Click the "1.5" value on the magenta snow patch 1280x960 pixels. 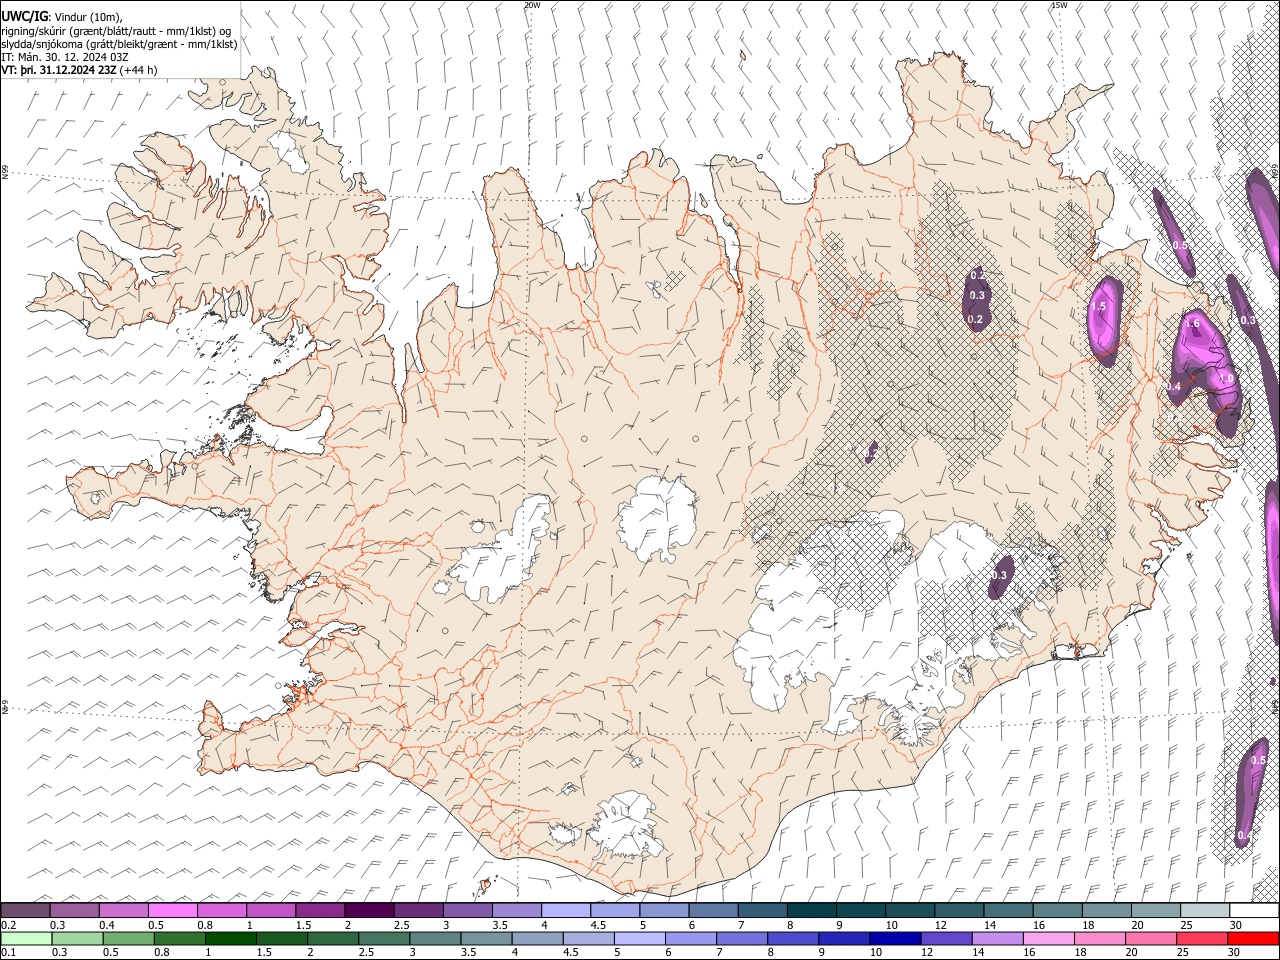click(x=1098, y=307)
